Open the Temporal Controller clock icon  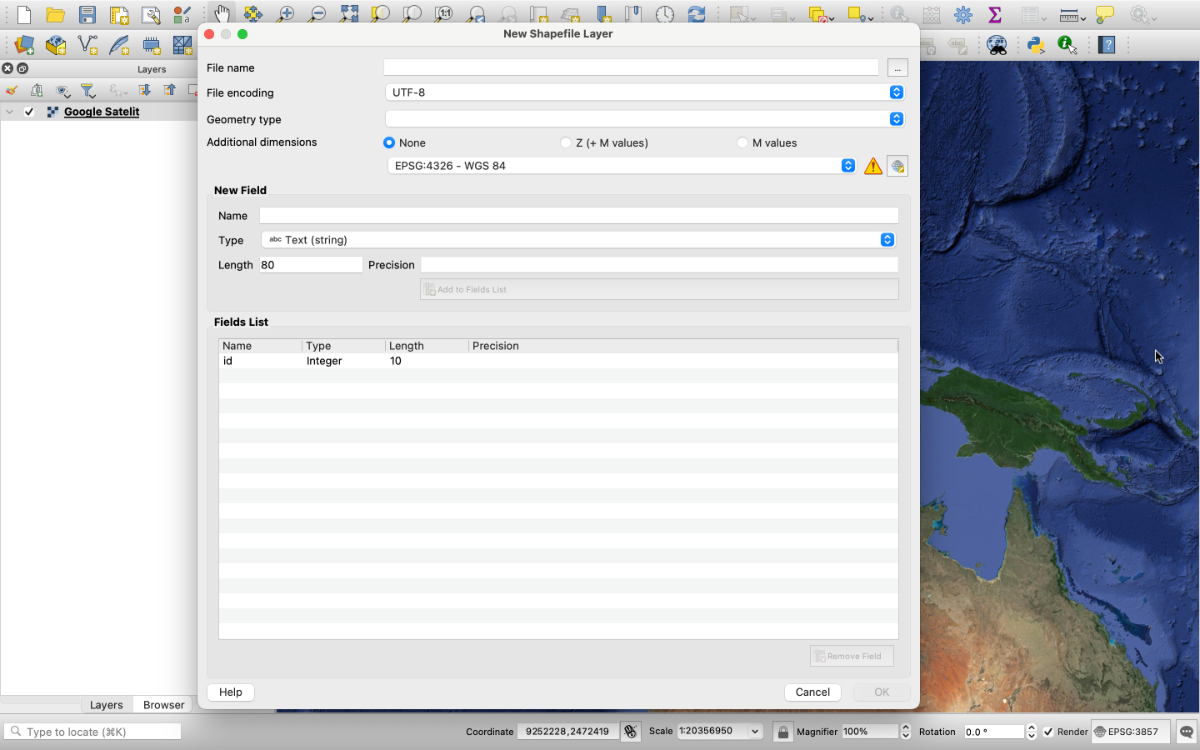[665, 15]
